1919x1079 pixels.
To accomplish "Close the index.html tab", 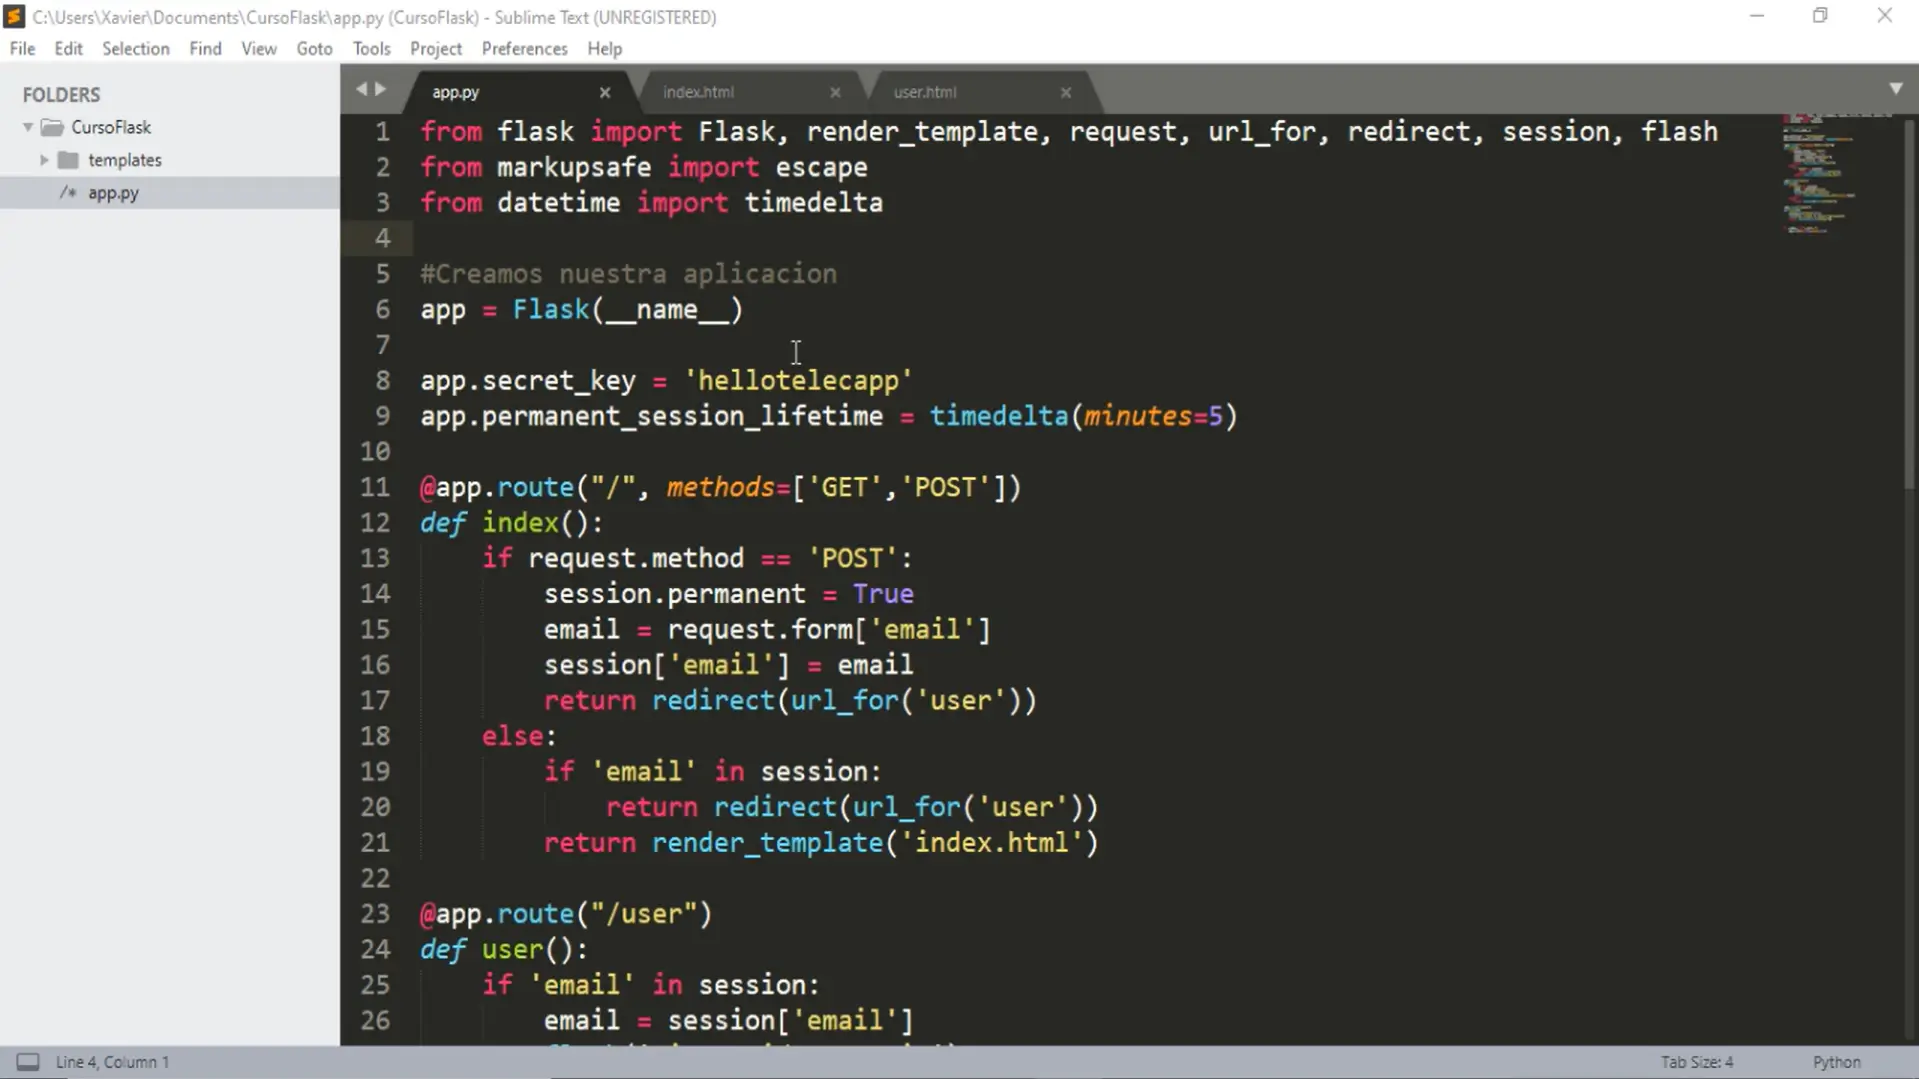I will tap(835, 92).
